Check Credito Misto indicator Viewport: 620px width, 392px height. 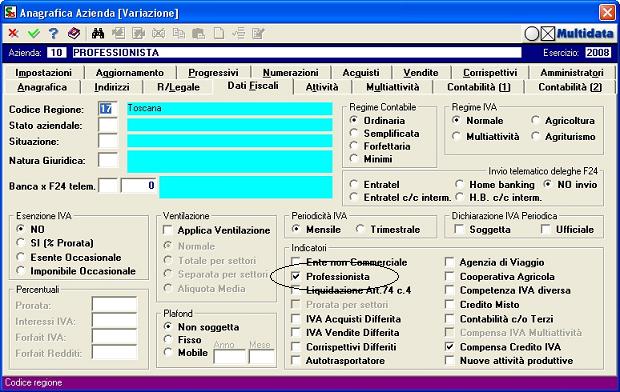449,304
